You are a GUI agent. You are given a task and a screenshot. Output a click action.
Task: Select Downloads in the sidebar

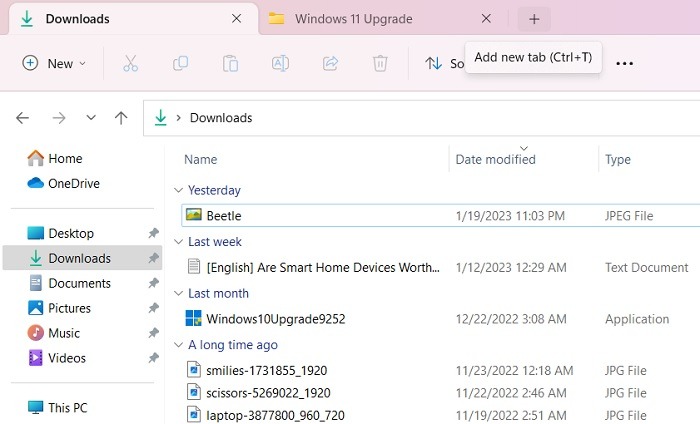click(x=82, y=258)
